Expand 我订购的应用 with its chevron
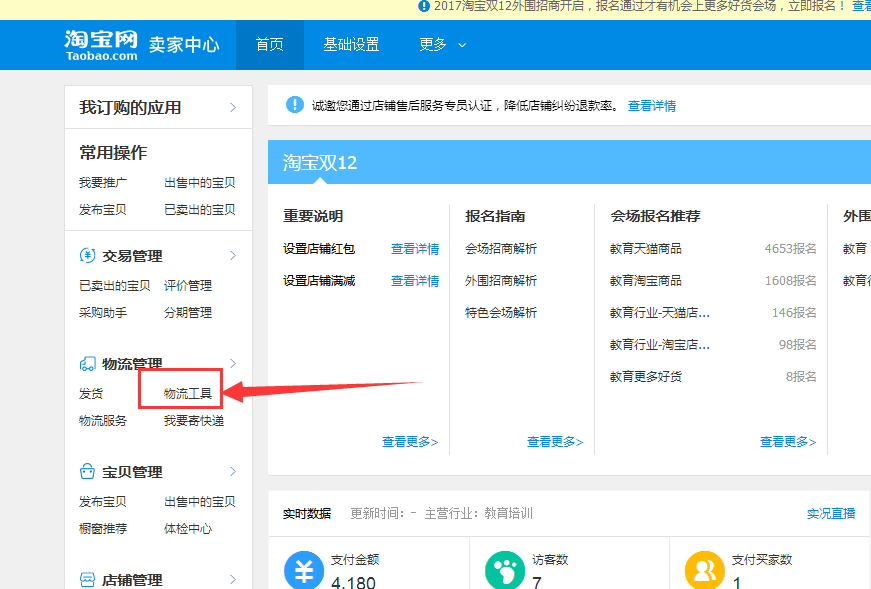Viewport: 871px width, 589px height. pos(233,107)
